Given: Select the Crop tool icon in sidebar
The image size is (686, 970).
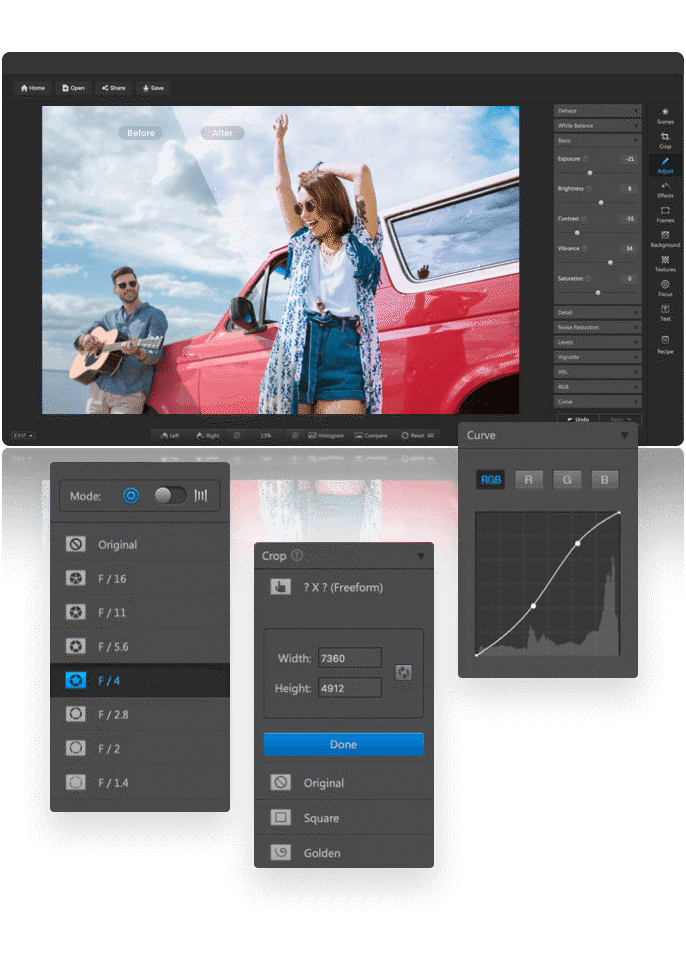Looking at the screenshot, I should click(665, 140).
